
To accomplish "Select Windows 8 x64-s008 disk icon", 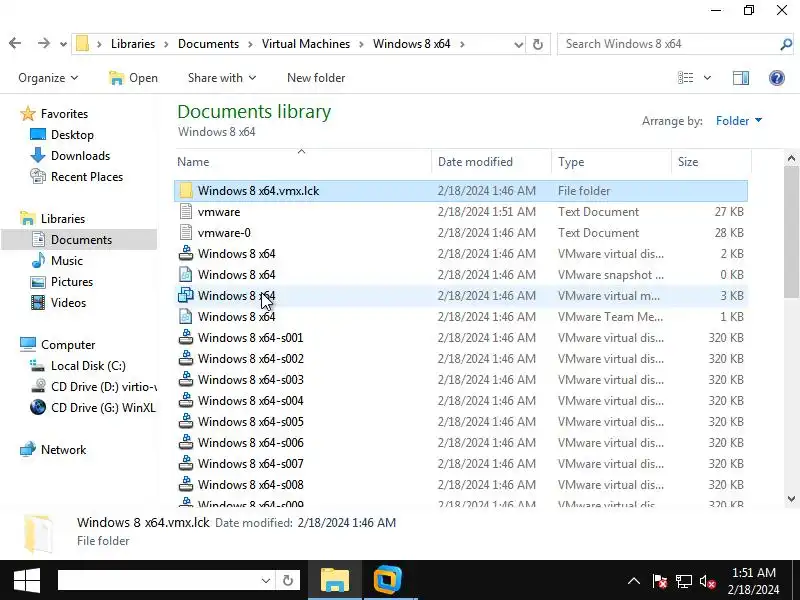I will [x=186, y=484].
